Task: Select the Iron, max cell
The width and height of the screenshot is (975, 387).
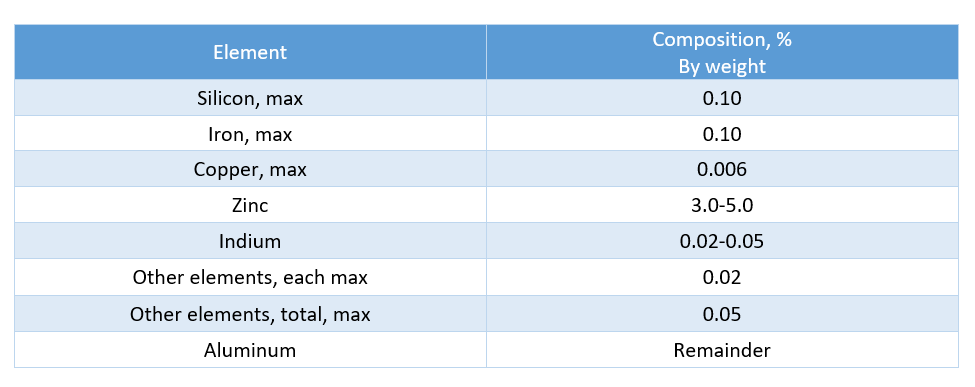Action: coord(250,134)
